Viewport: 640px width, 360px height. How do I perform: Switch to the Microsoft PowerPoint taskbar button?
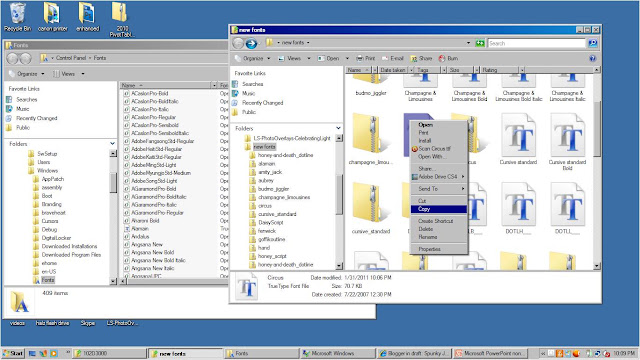[x=490, y=353]
